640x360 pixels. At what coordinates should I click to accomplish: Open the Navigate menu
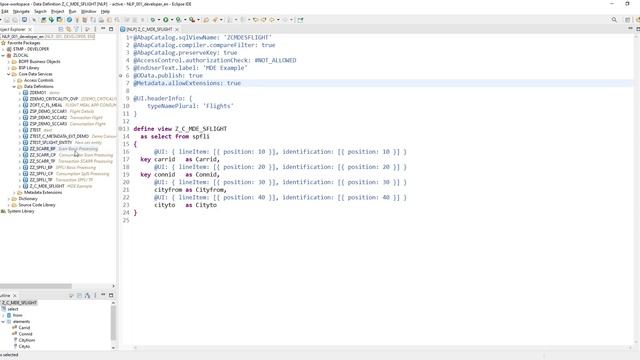(21, 11)
